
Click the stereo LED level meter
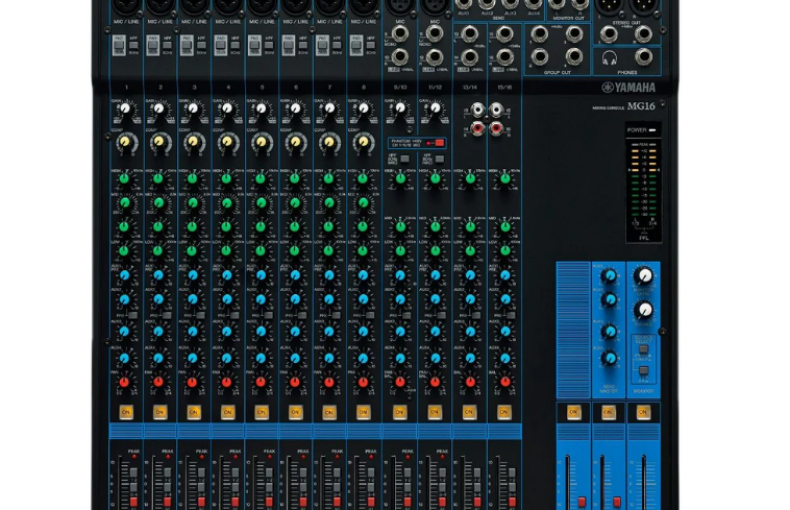coord(643,184)
